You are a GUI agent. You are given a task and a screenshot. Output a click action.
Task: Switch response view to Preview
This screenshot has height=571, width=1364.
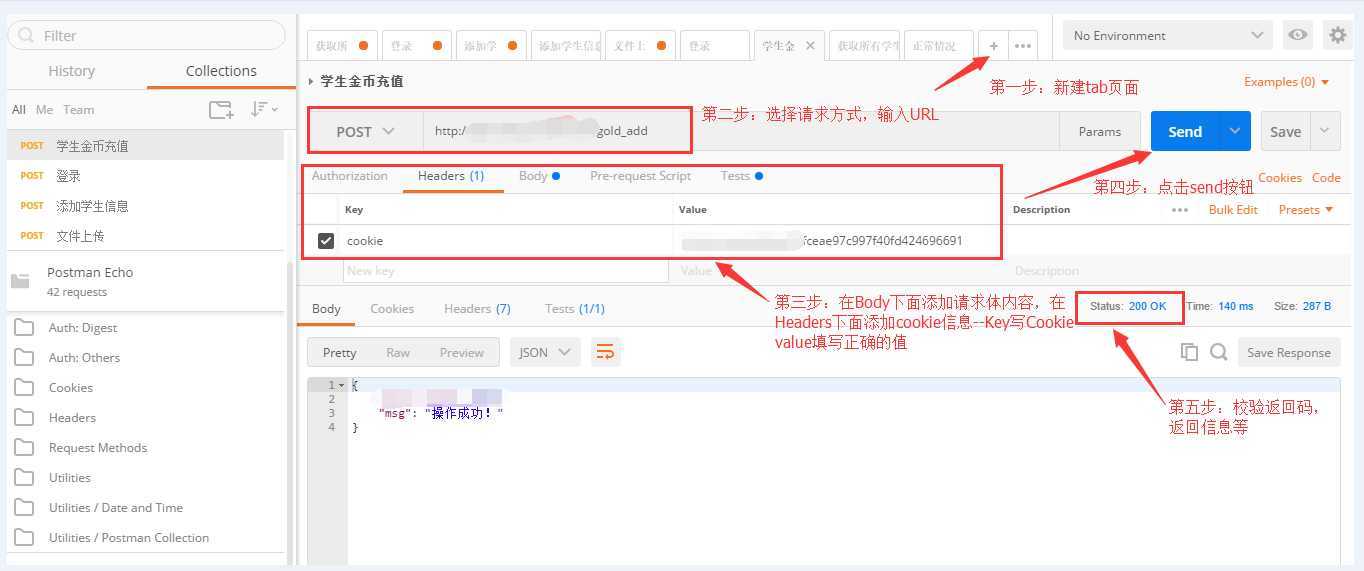click(x=462, y=352)
